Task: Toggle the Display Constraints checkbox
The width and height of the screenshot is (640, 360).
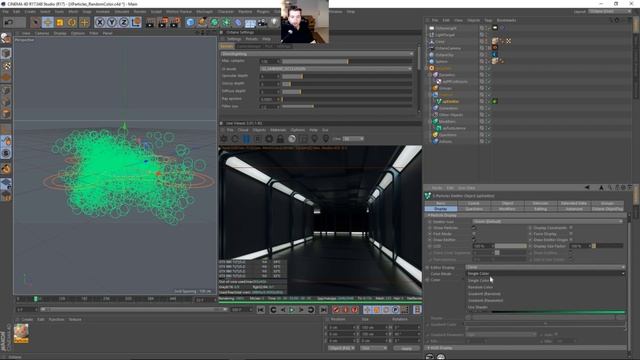Action: point(571,228)
